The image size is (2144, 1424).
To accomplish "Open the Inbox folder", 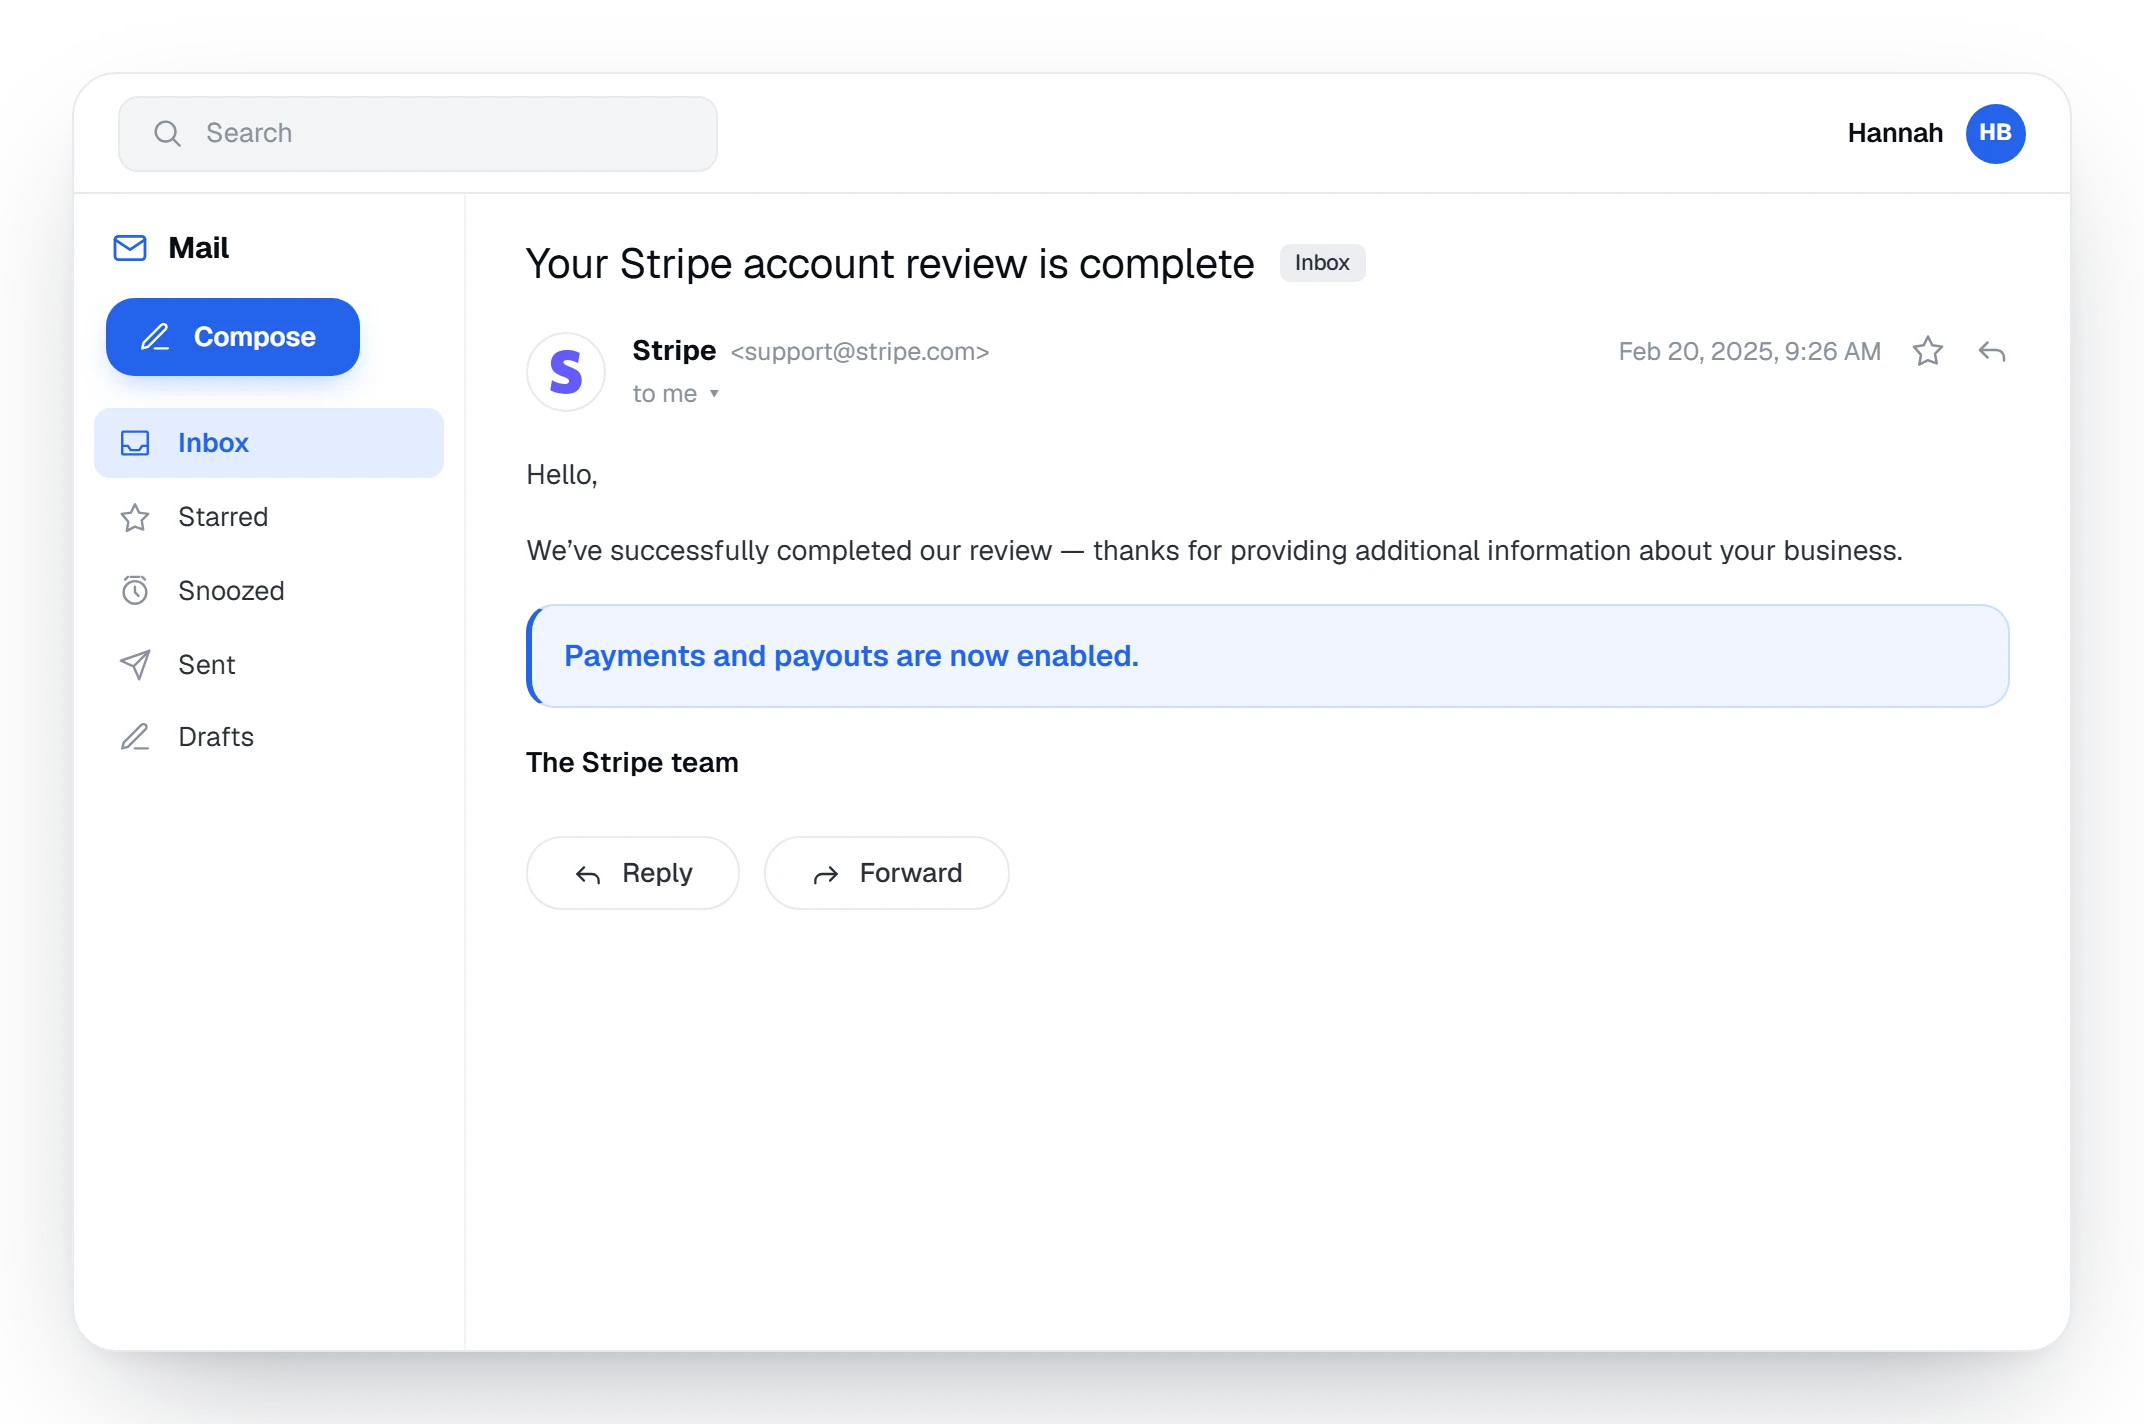I will tap(269, 443).
